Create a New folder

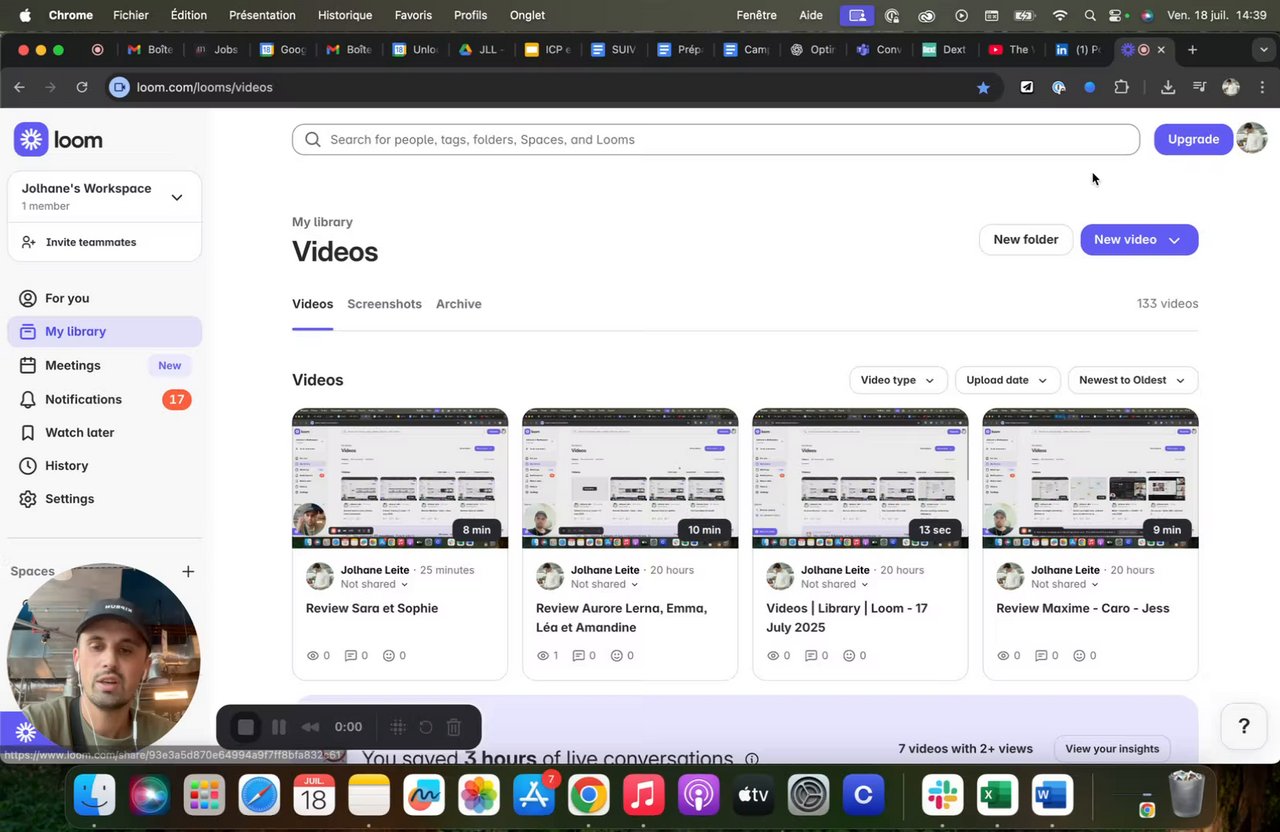1026,240
